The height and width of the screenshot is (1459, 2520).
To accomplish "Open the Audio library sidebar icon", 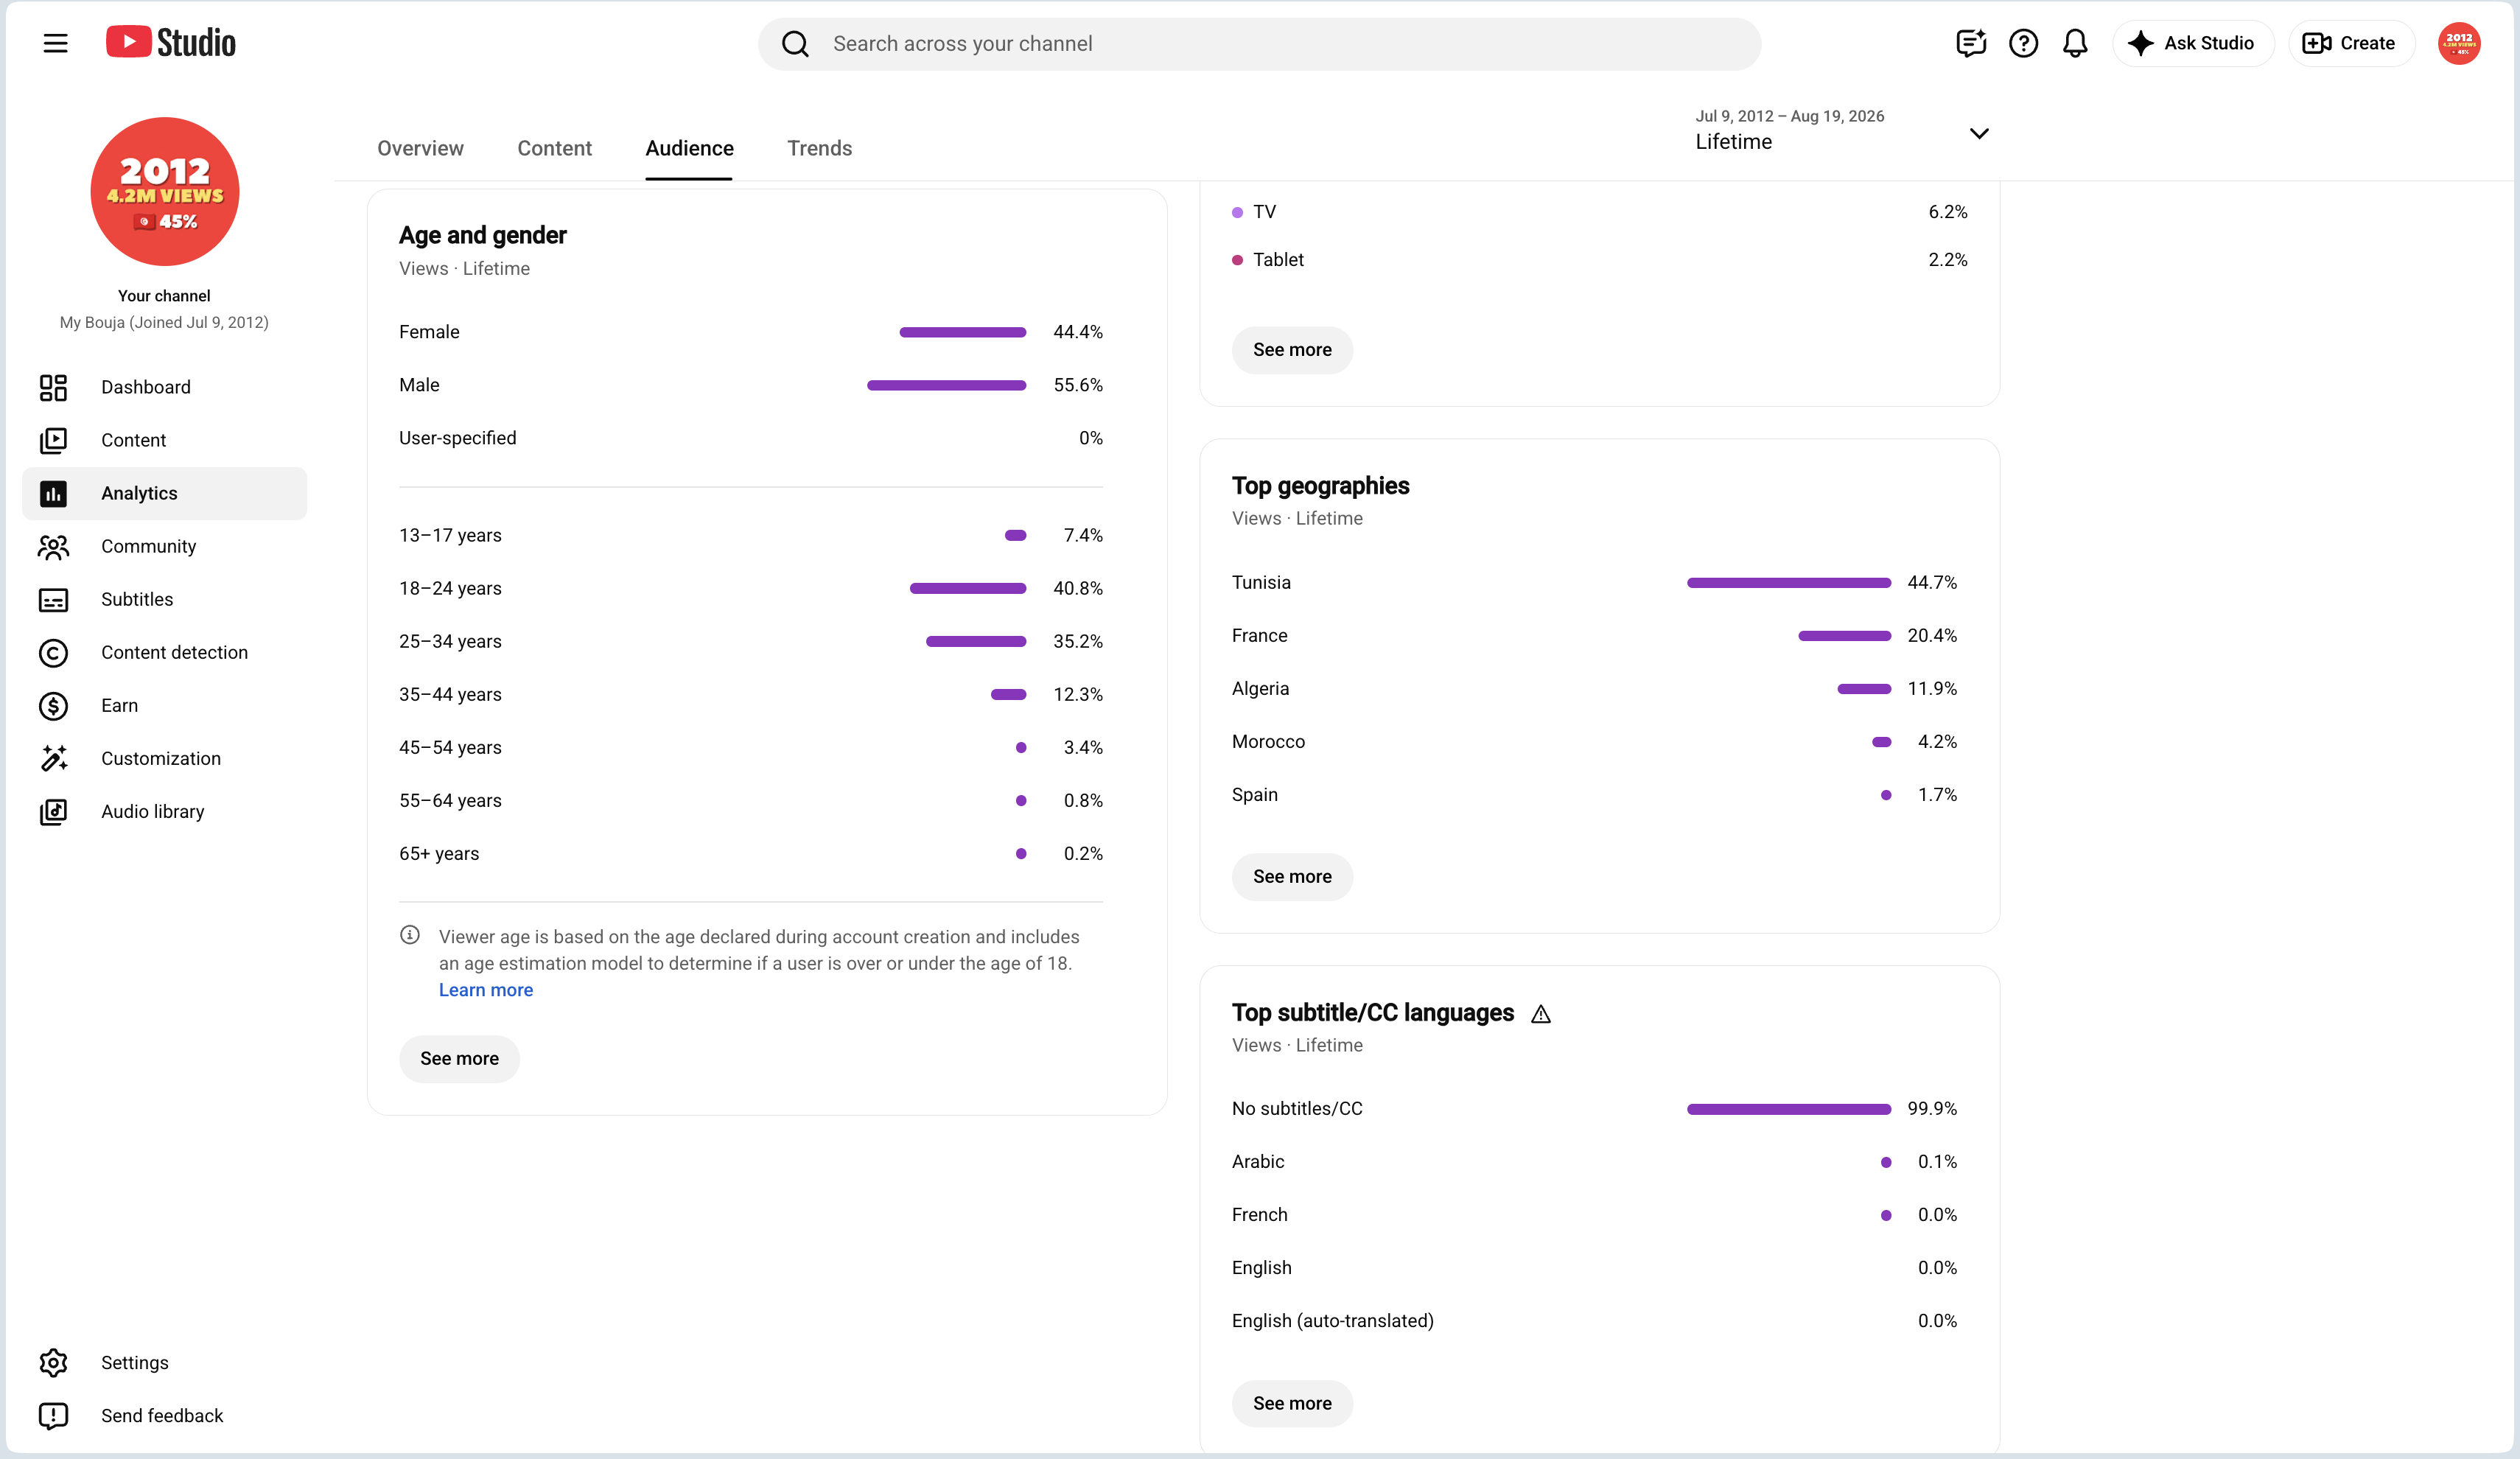I will coord(53,811).
